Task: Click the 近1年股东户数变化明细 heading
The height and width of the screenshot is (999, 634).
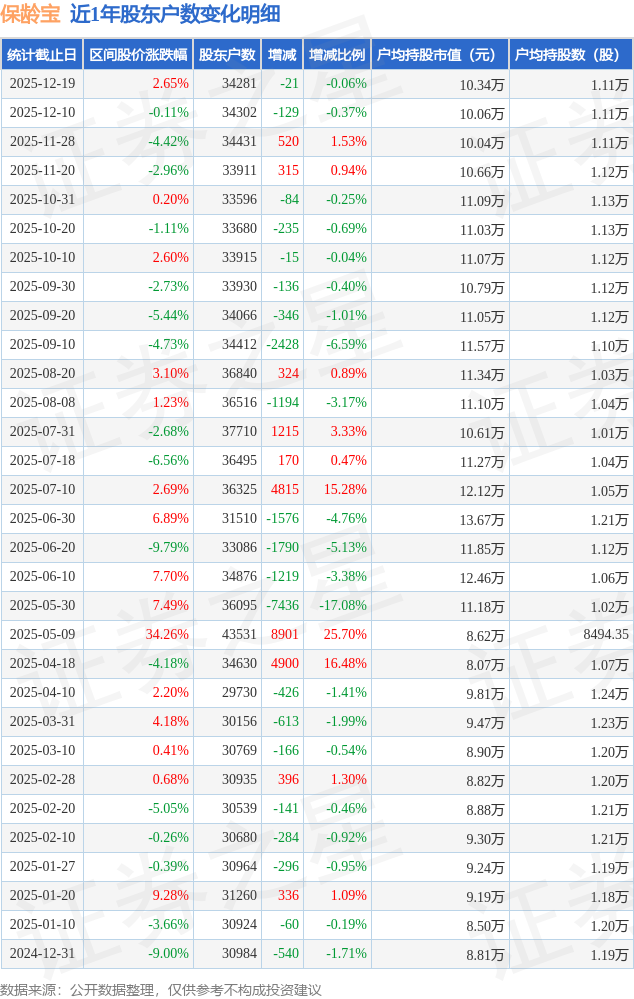Action: pos(175,14)
